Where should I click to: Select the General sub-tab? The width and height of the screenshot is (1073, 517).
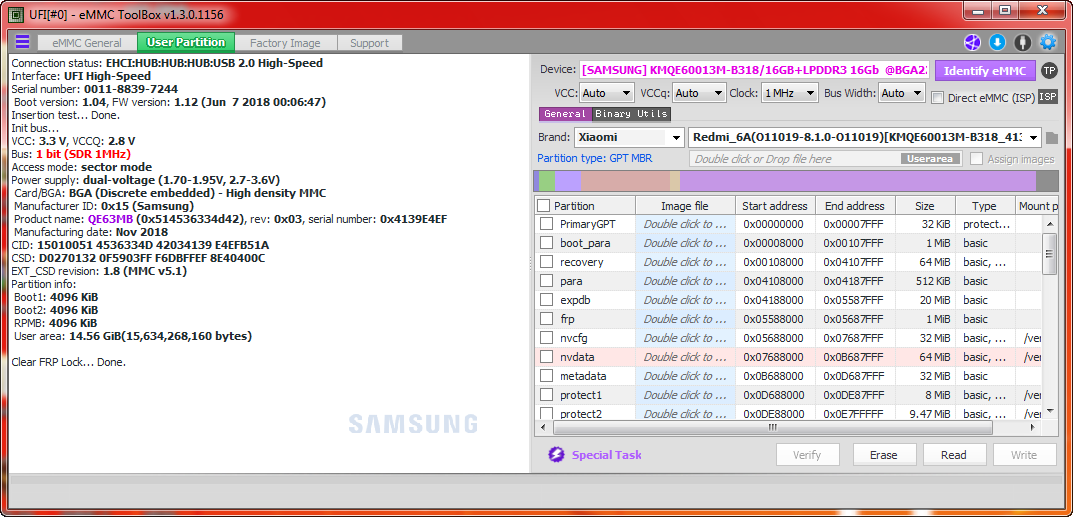tap(565, 114)
